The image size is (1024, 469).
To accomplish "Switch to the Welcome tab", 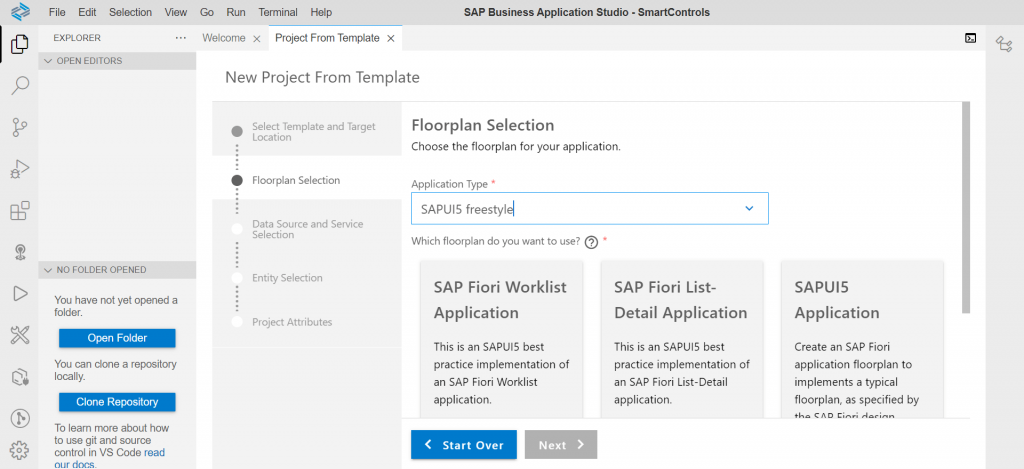I will (x=224, y=38).
